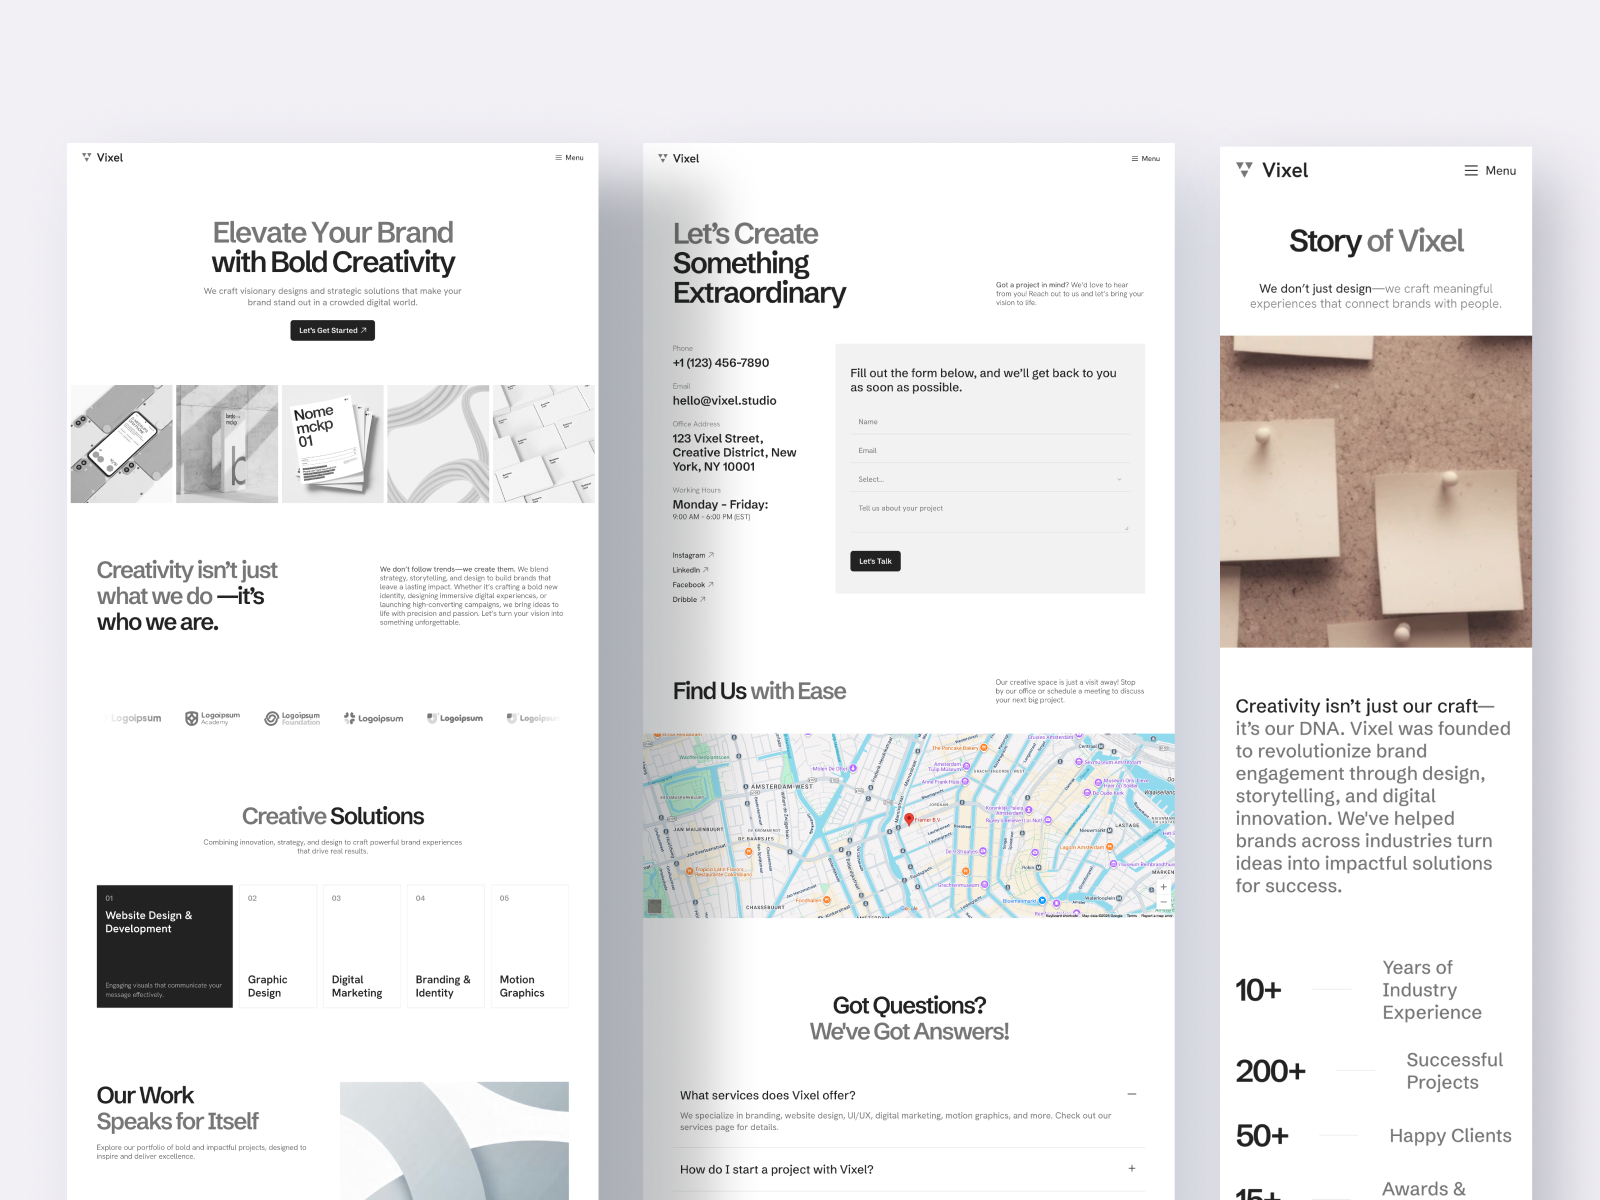Click the Vixel logo on the Elevate Your Brand page

click(102, 158)
